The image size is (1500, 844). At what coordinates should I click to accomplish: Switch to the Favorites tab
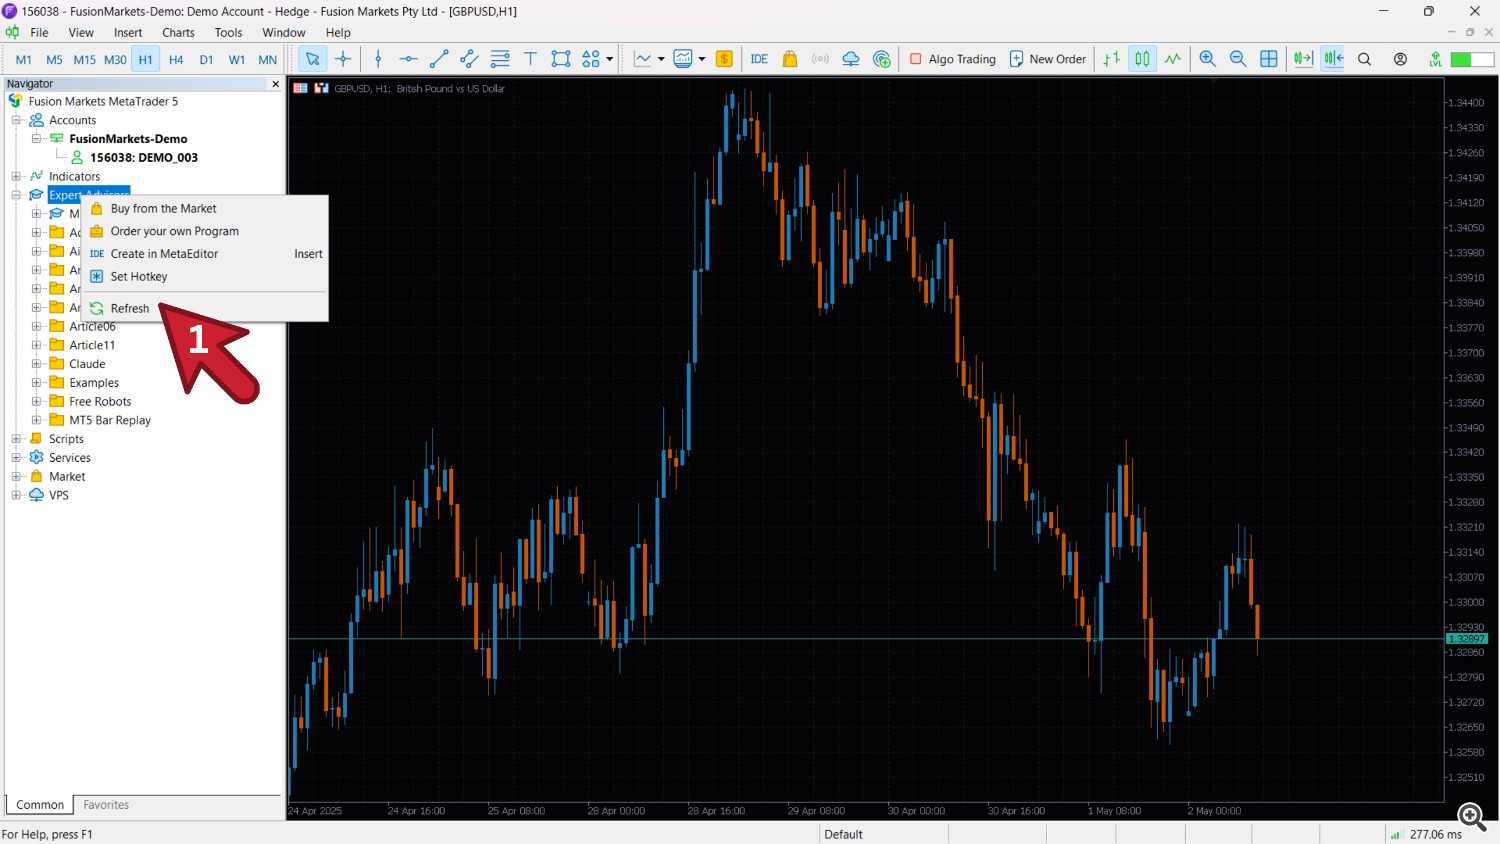click(x=106, y=805)
